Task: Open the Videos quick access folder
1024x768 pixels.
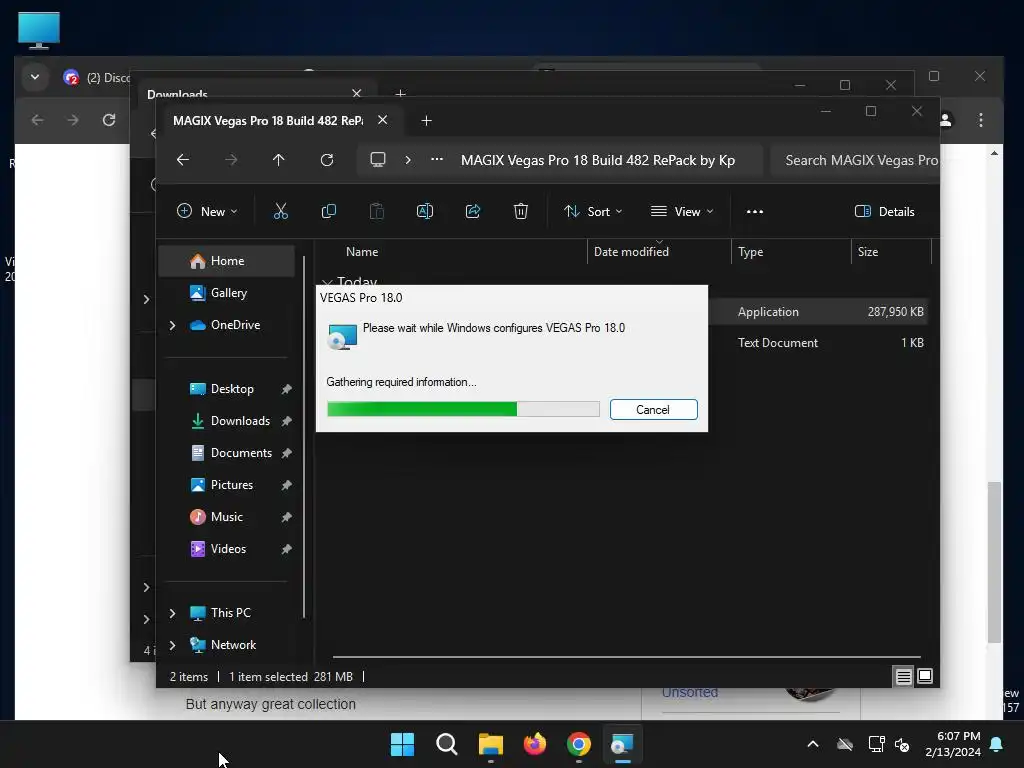Action: coord(227,549)
